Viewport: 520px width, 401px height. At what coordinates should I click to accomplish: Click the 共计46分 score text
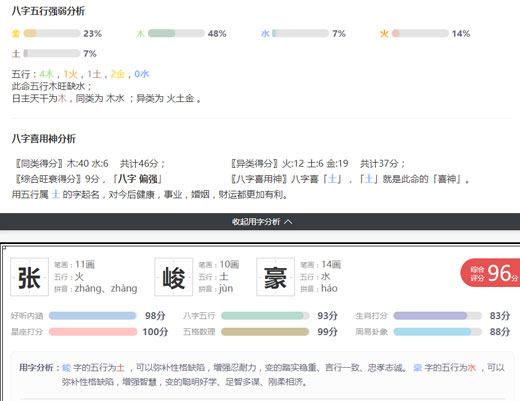[139, 163]
